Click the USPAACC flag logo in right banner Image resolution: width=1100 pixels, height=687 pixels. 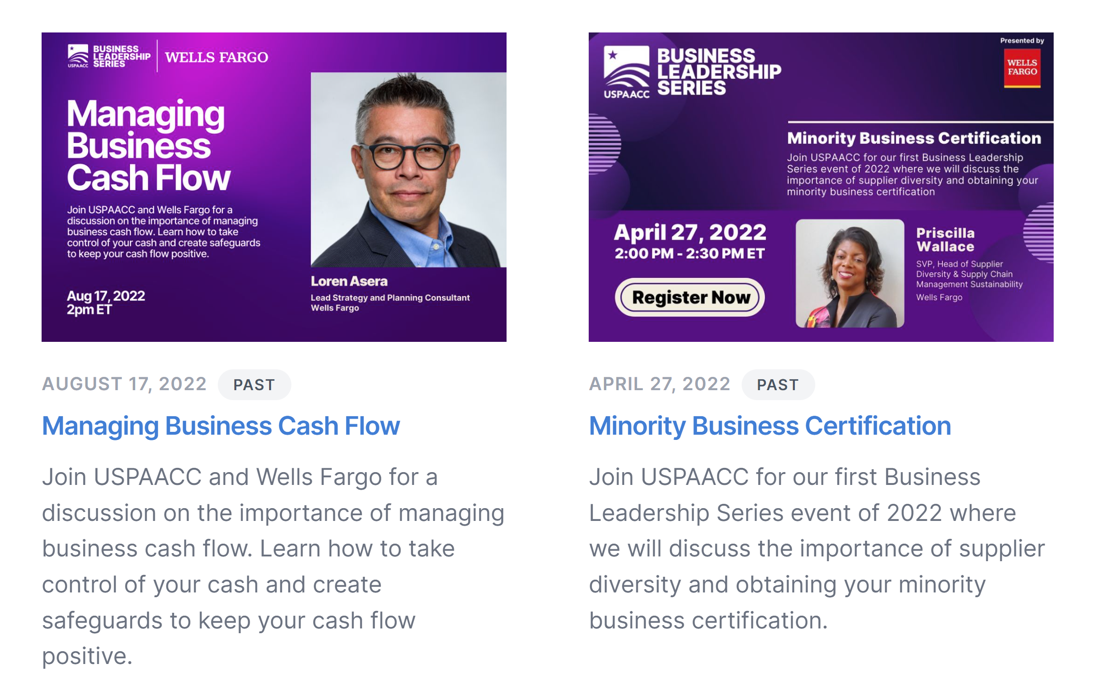pos(626,72)
